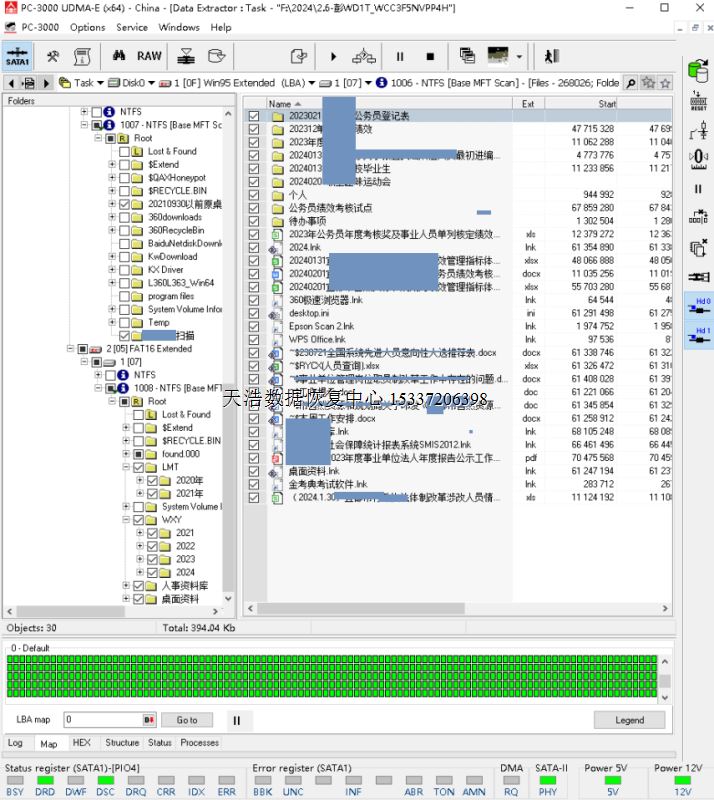Uncheck the desktop.ini file checkbox

pyautogui.click(x=253, y=313)
